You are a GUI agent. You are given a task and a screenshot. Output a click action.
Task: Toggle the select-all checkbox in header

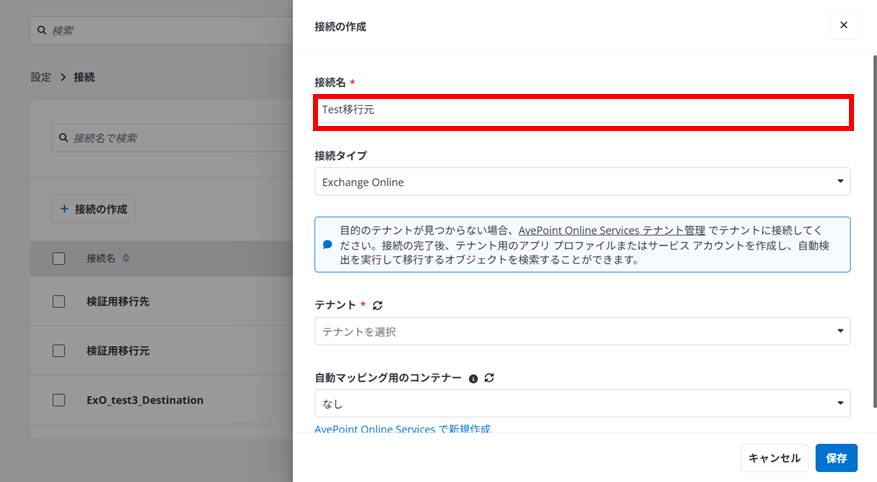[x=59, y=258]
